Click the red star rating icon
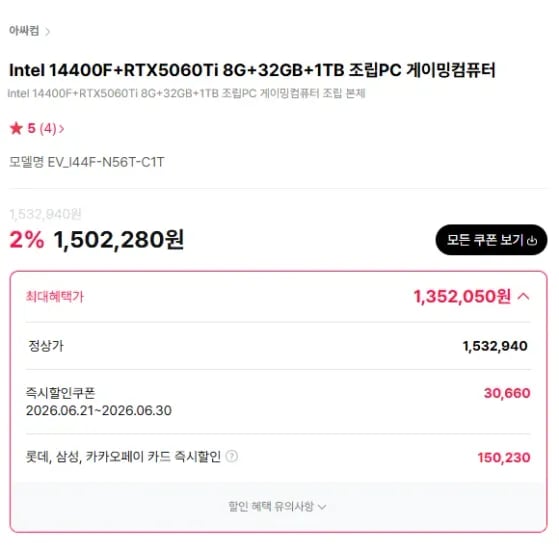 [16, 128]
